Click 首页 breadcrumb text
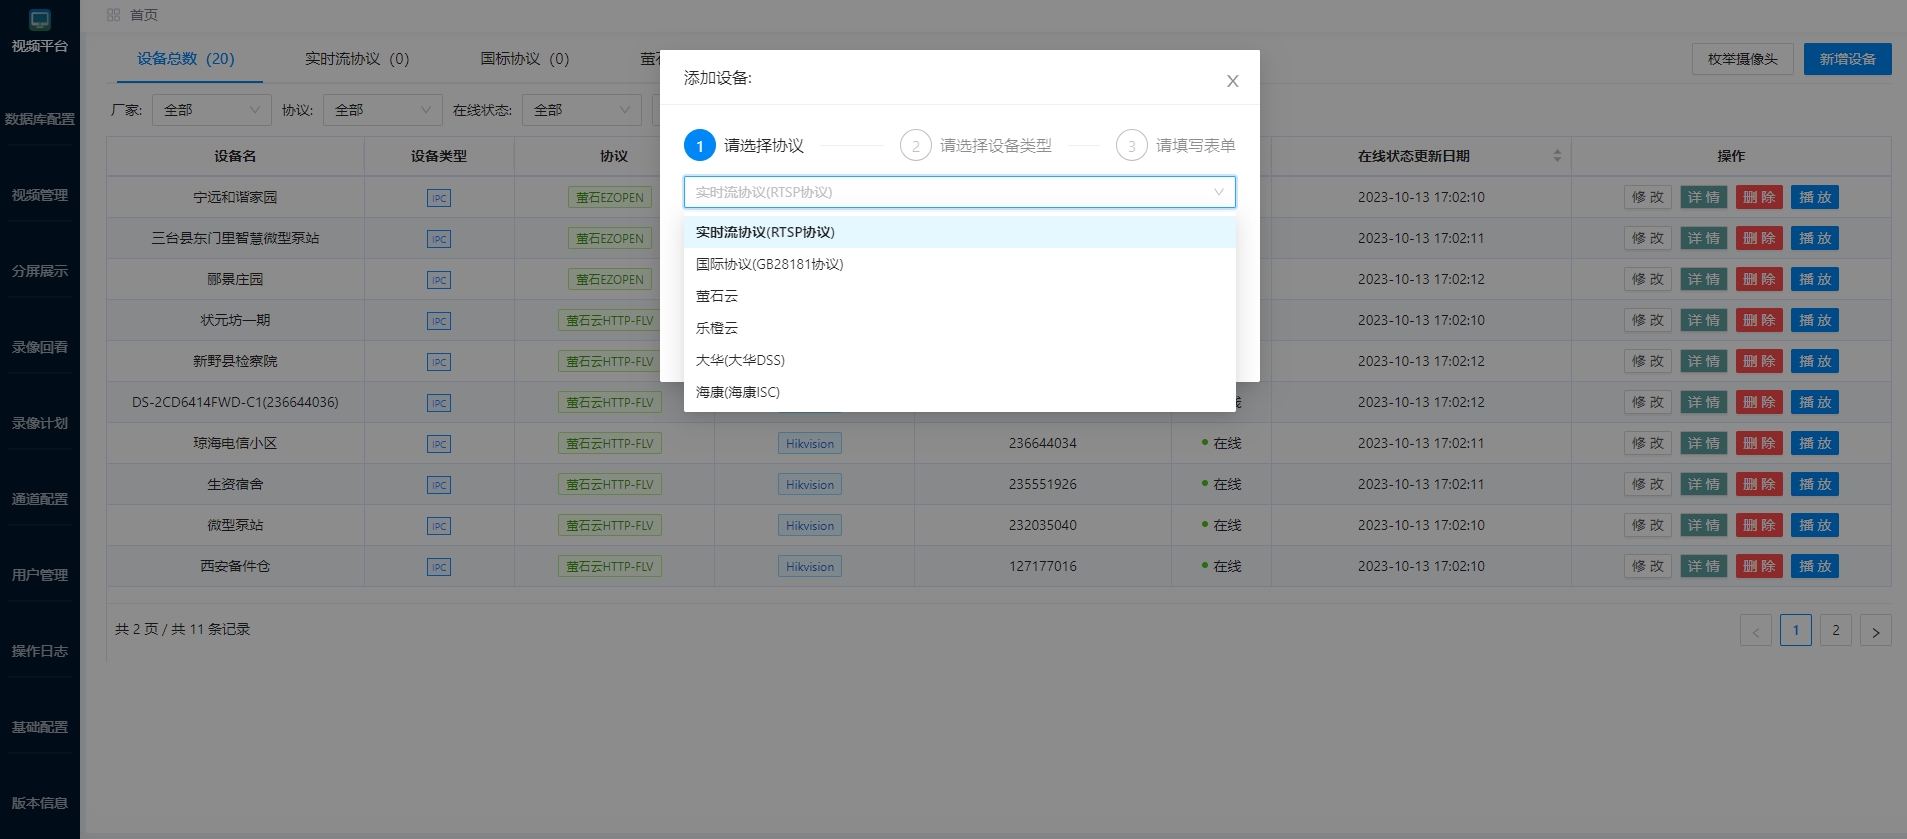The image size is (1907, 839). coord(144,15)
